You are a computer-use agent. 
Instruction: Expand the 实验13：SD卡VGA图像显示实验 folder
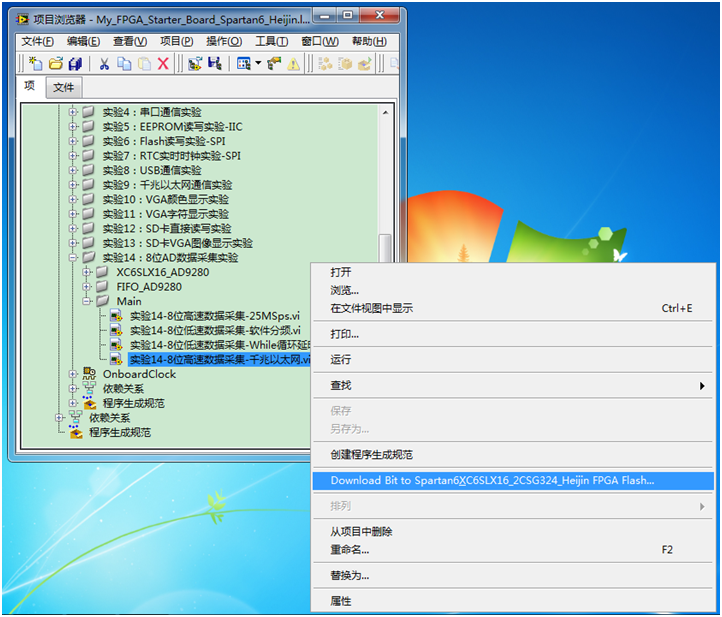73,243
